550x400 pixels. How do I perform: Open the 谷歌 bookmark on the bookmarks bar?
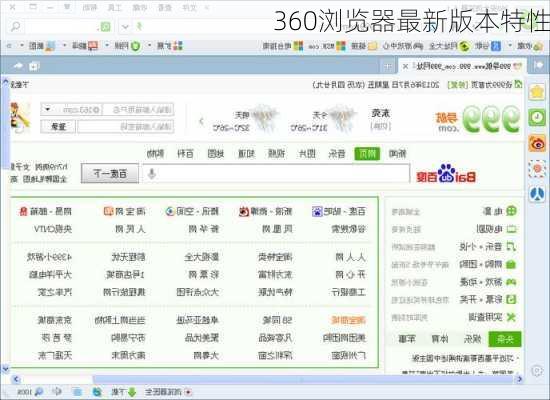tap(488, 46)
